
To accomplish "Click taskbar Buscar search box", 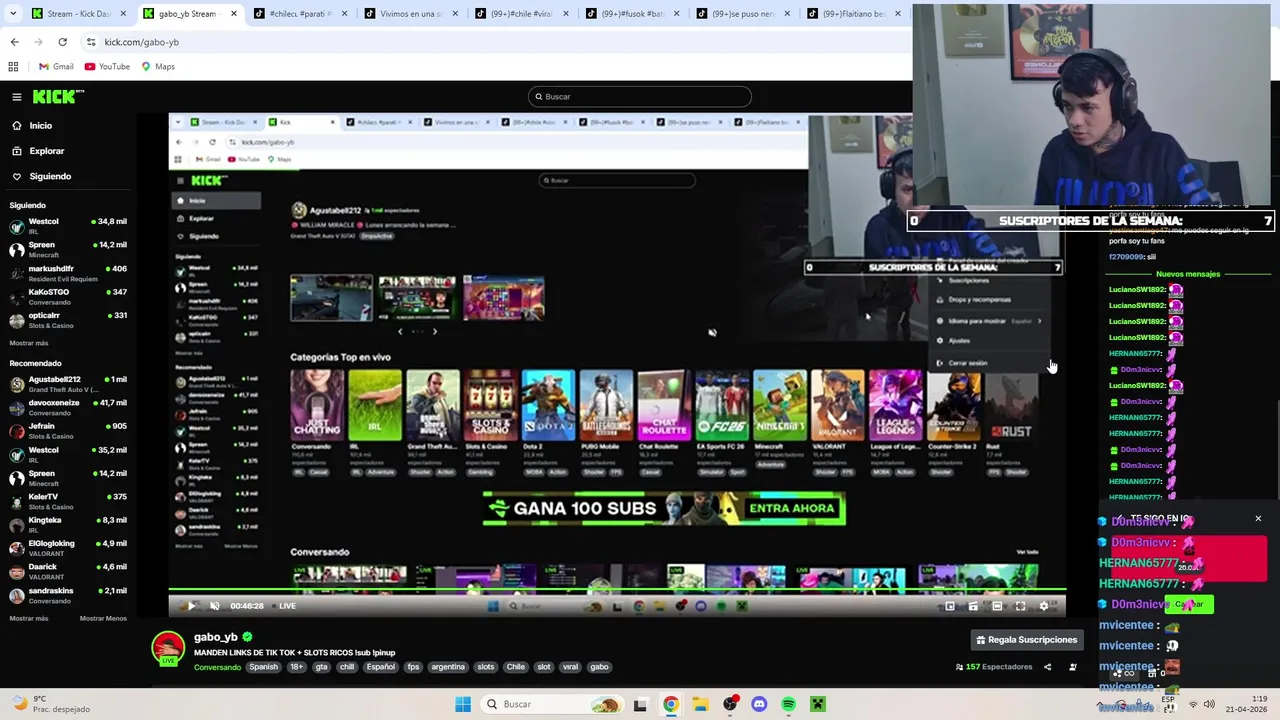I will [551, 704].
